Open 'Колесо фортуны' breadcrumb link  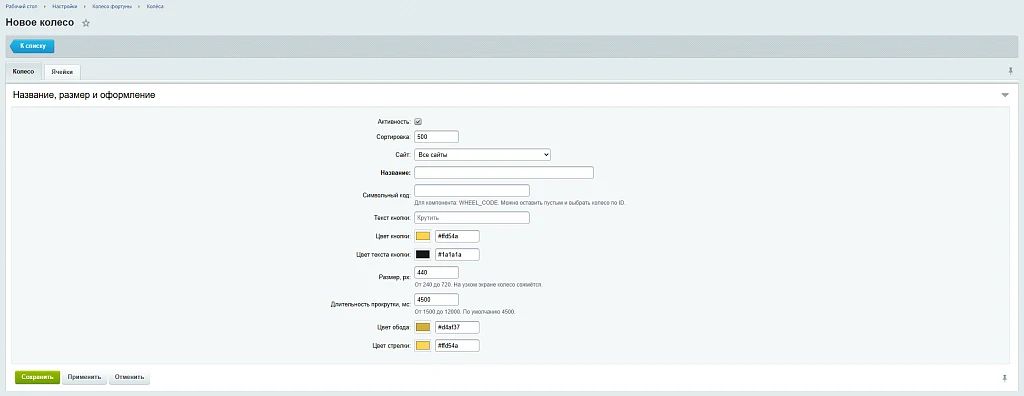pyautogui.click(x=112, y=6)
